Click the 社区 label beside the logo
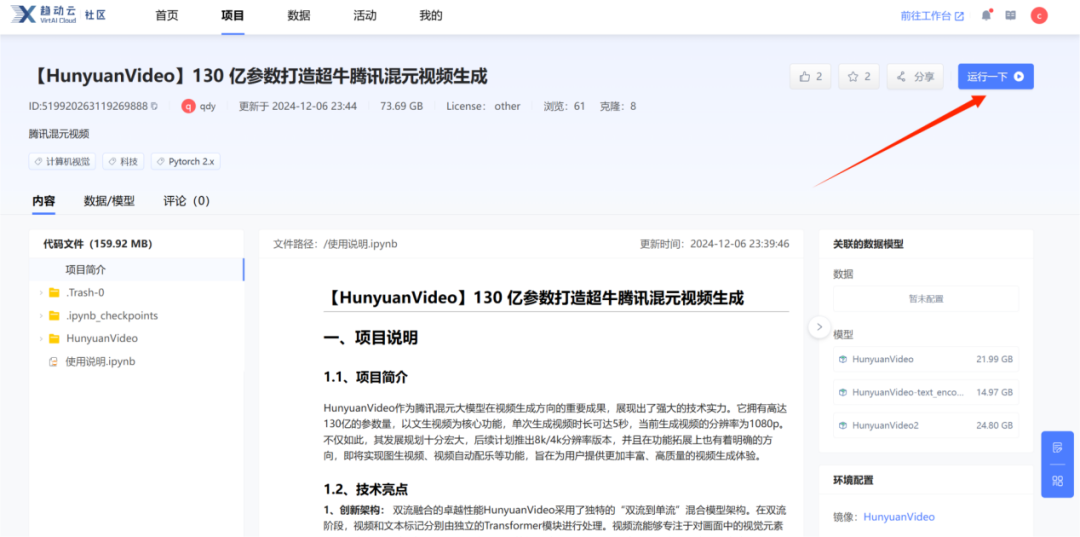Viewport: 1080px width, 537px height. [x=95, y=15]
